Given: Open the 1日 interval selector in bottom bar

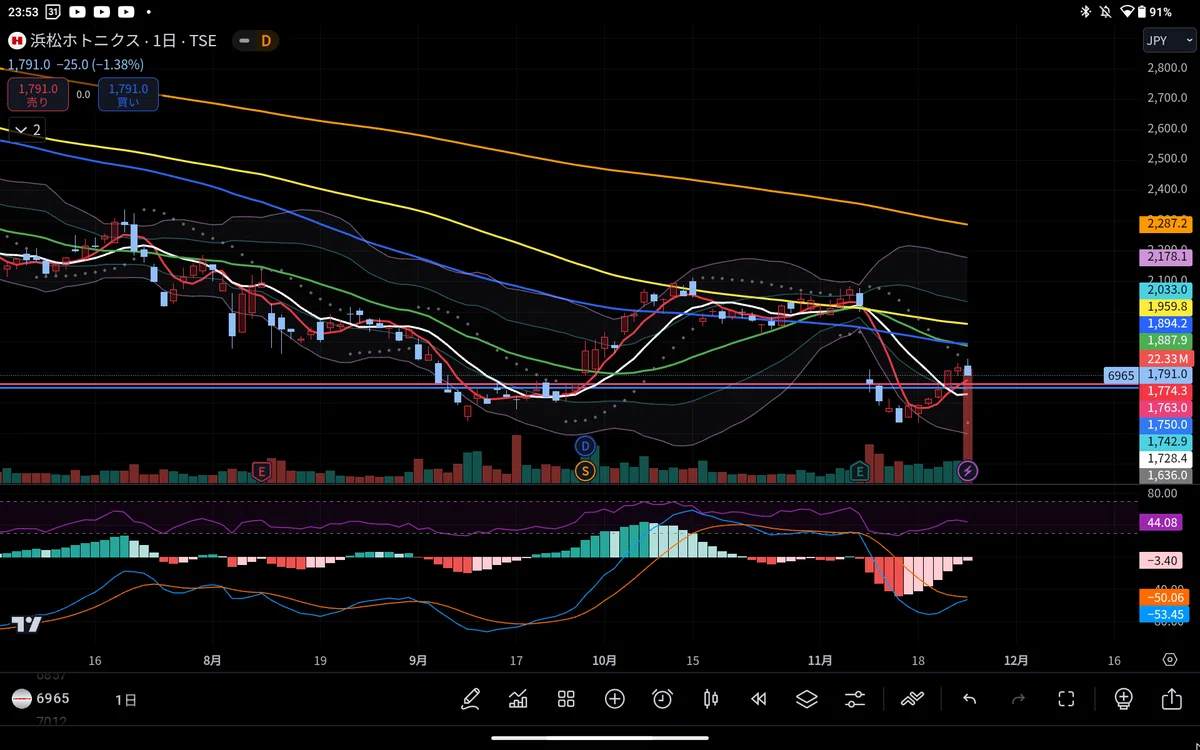Looking at the screenshot, I should pos(125,699).
